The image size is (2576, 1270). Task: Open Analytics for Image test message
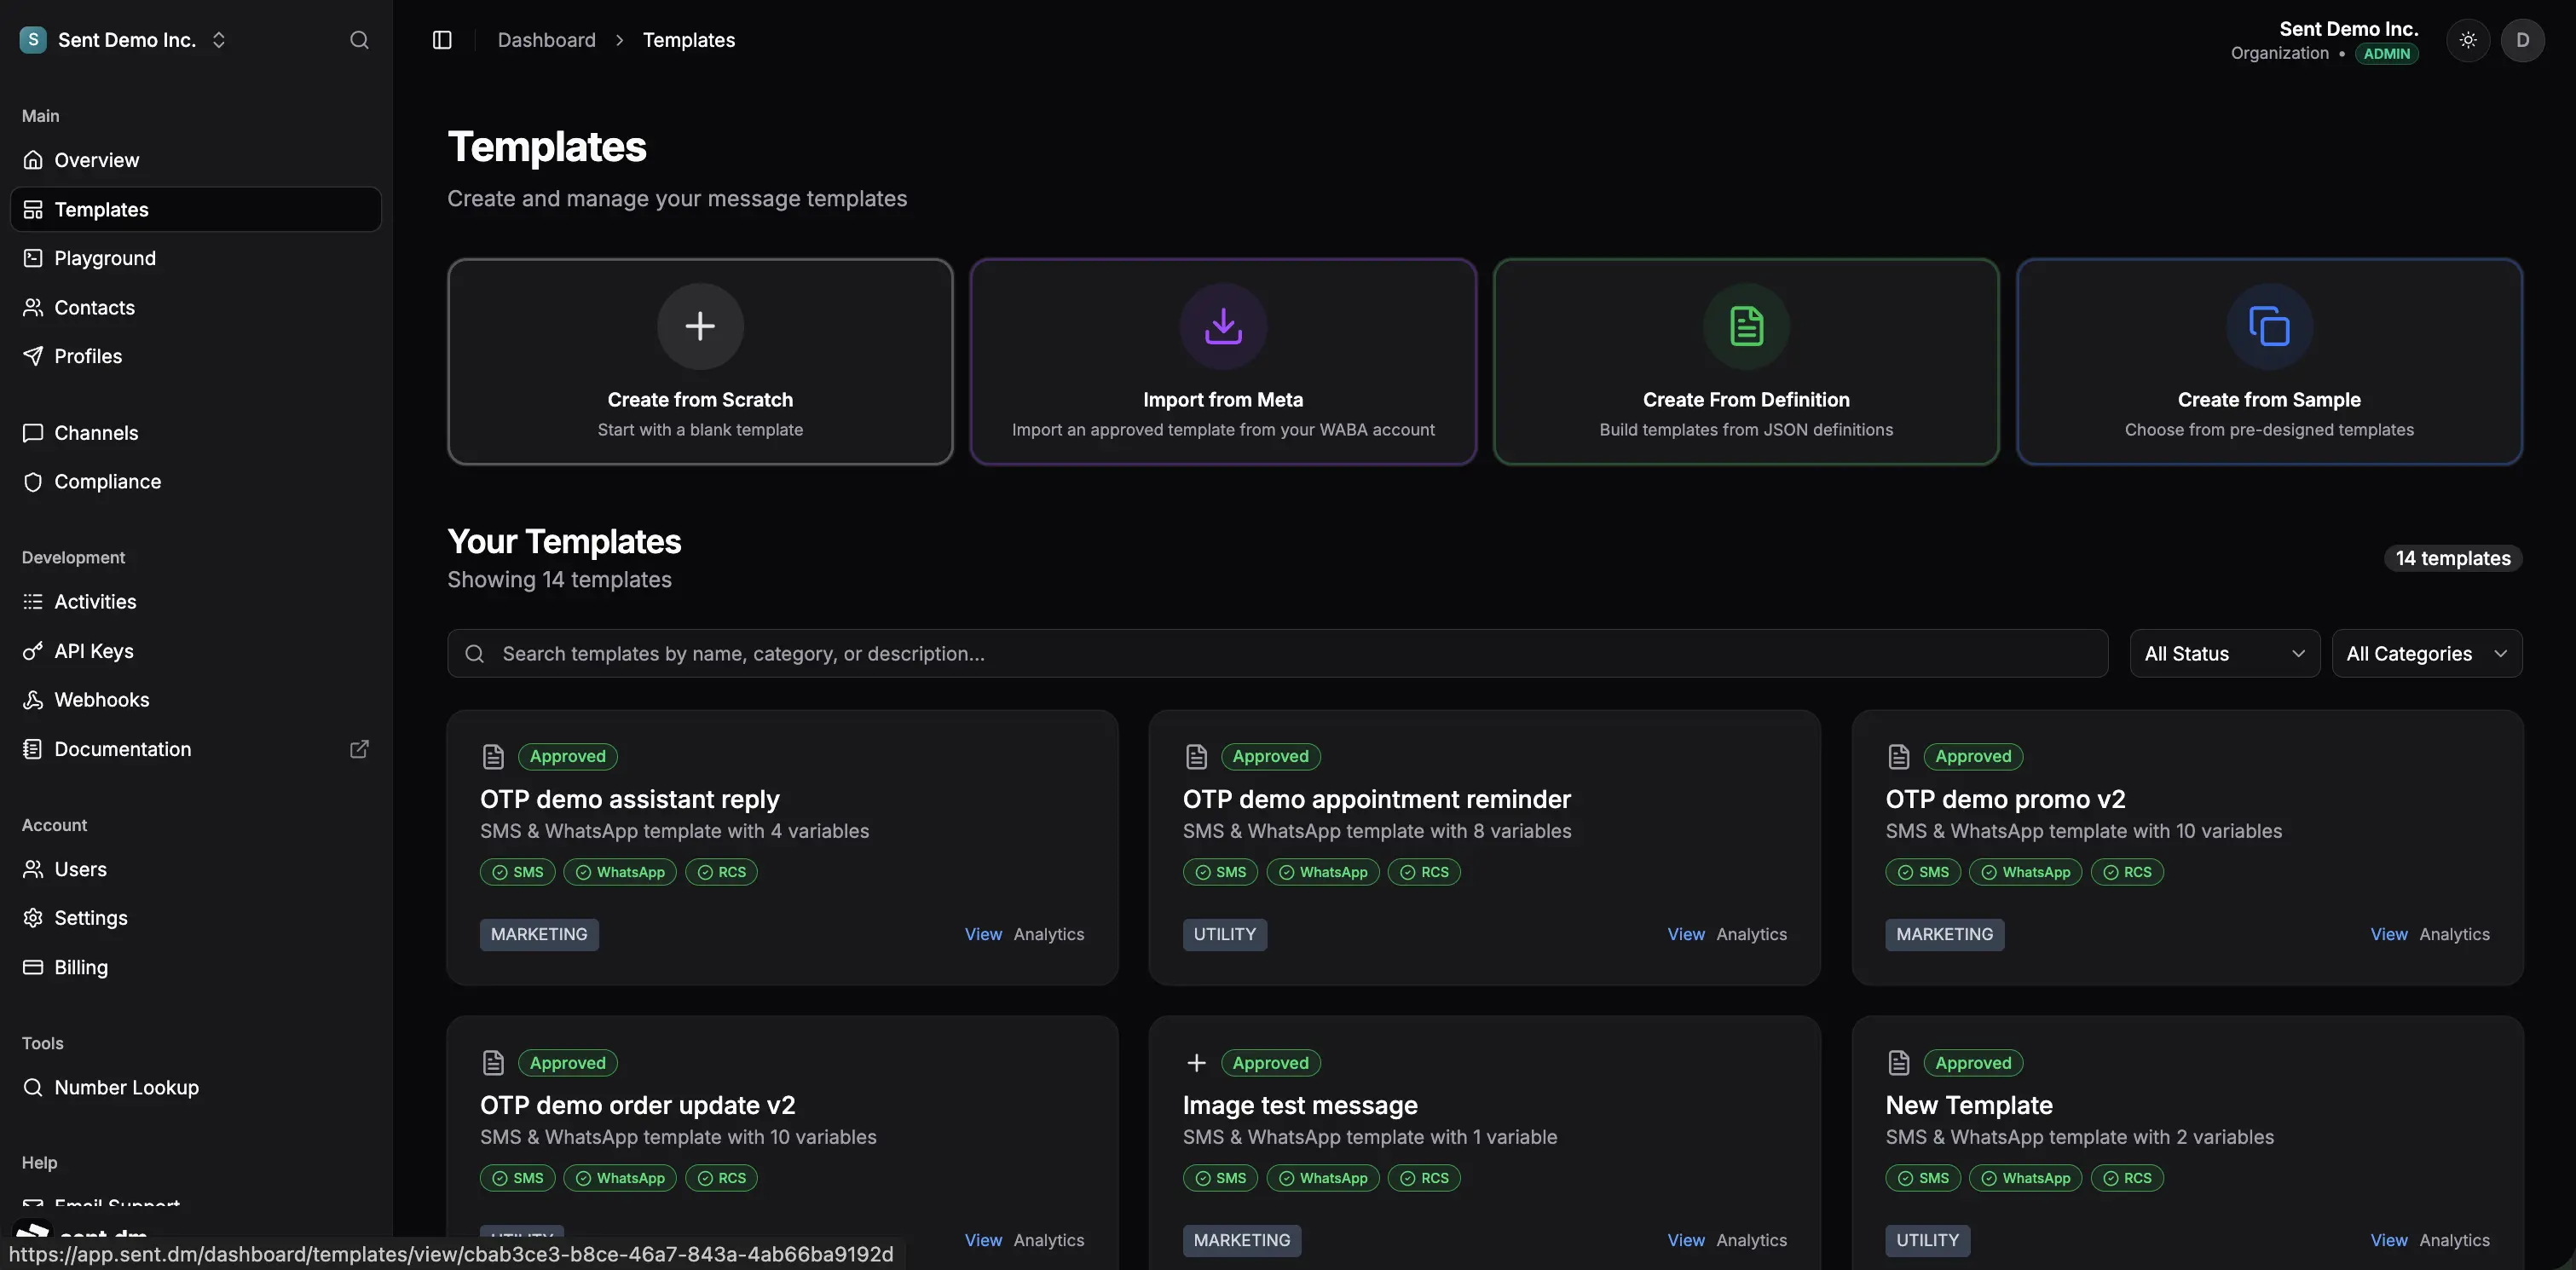pyautogui.click(x=1751, y=1240)
